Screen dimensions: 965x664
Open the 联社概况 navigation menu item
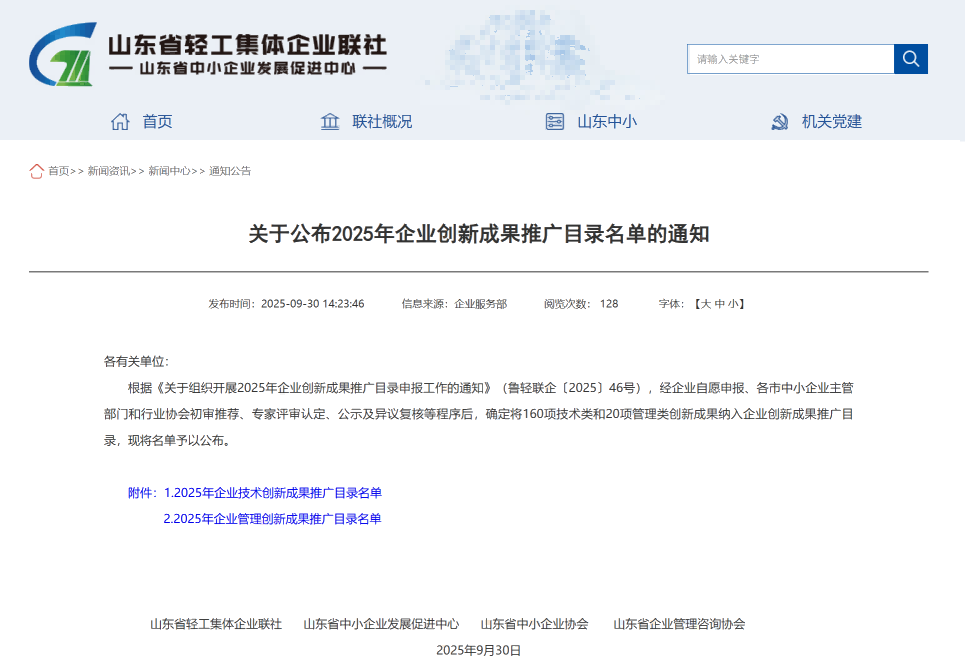(382, 122)
